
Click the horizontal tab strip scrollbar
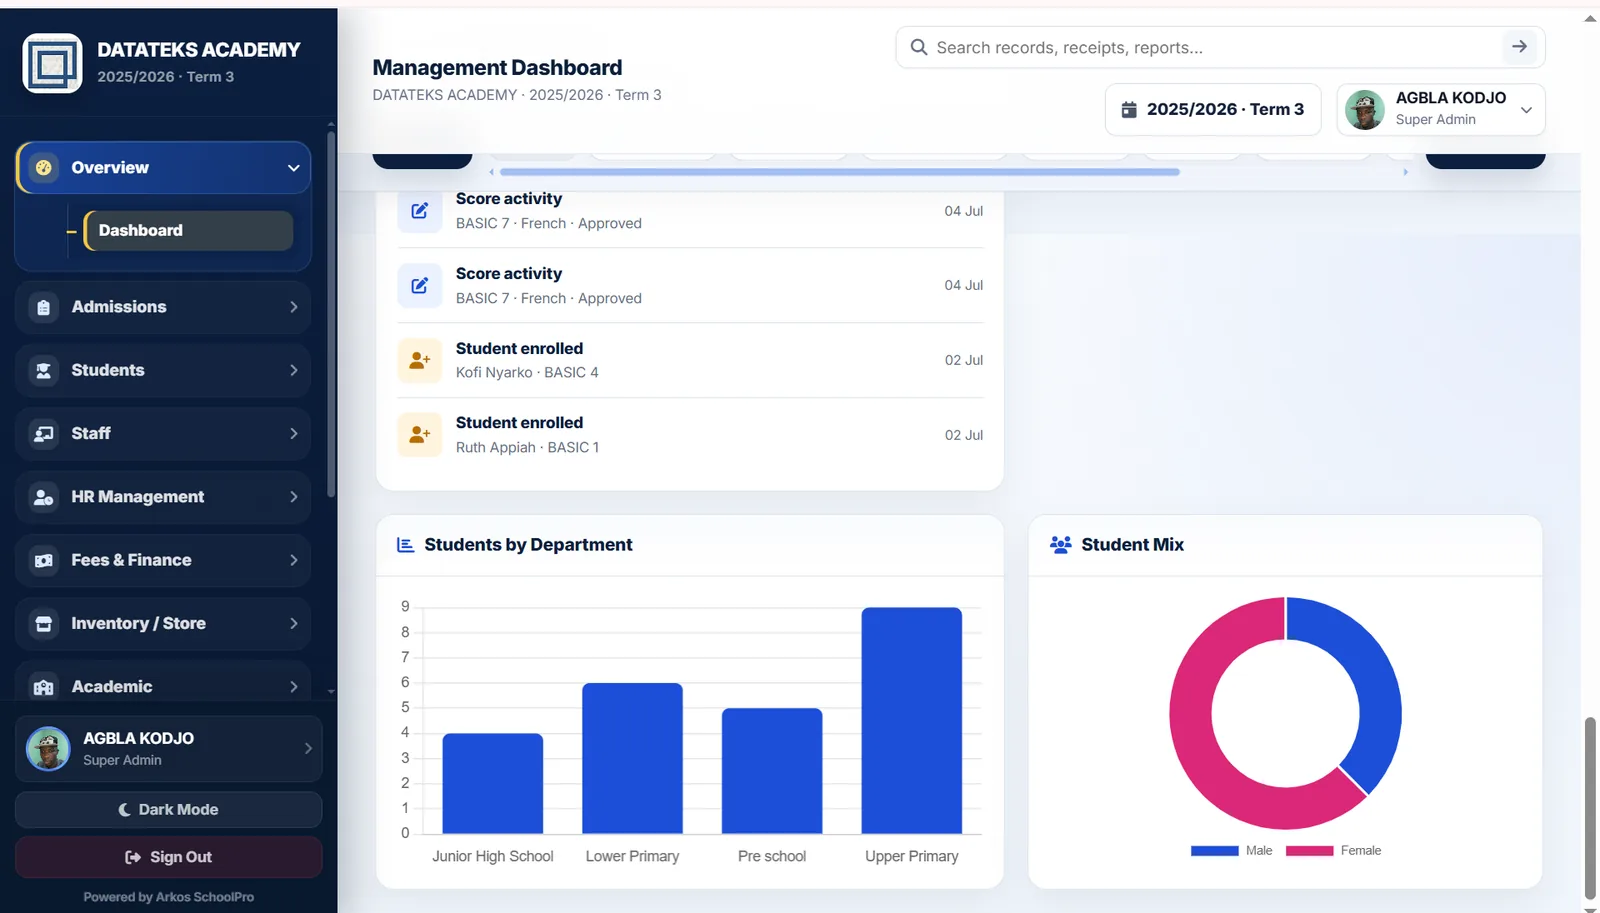point(840,172)
